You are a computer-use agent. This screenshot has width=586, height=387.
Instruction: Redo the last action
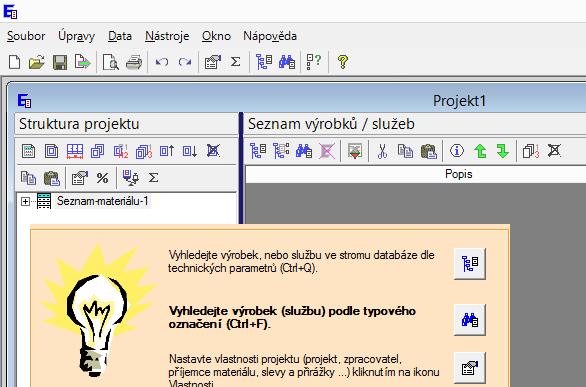click(185, 62)
